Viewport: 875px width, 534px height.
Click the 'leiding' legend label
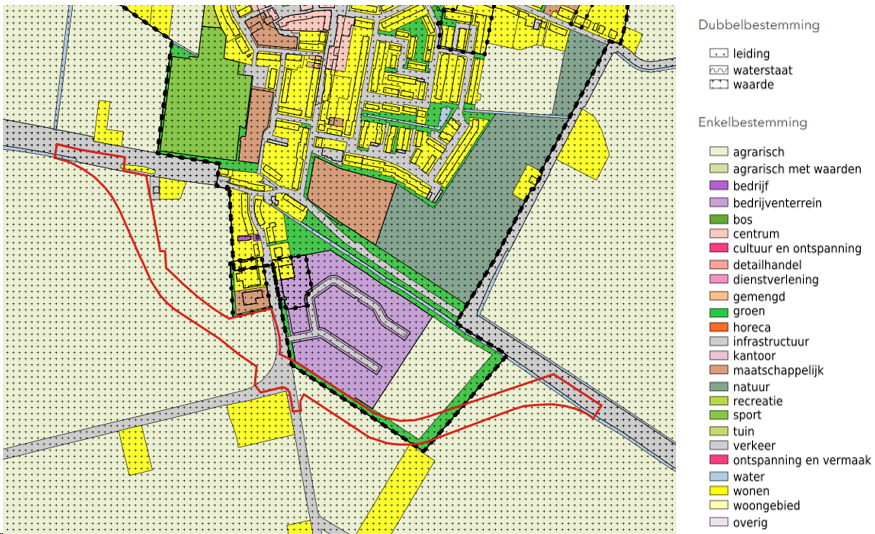click(x=751, y=54)
